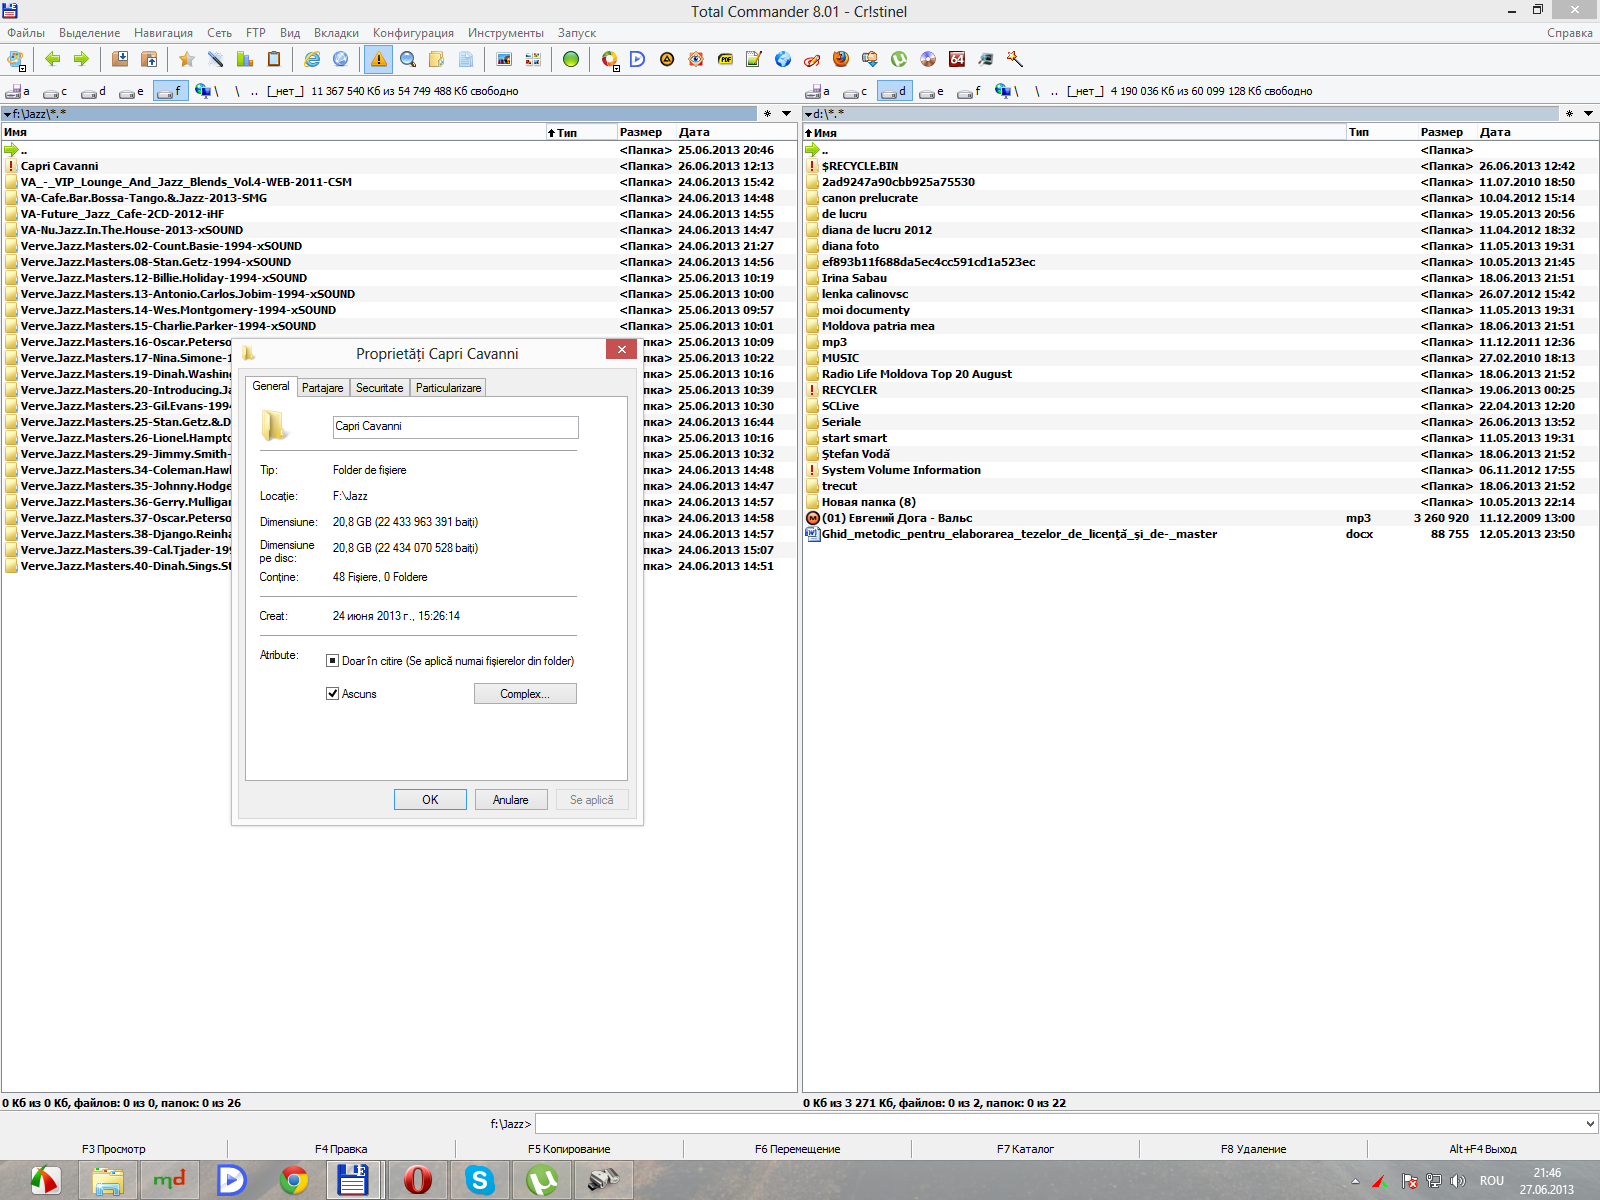Click the magnifier search toolbar icon

click(x=408, y=59)
